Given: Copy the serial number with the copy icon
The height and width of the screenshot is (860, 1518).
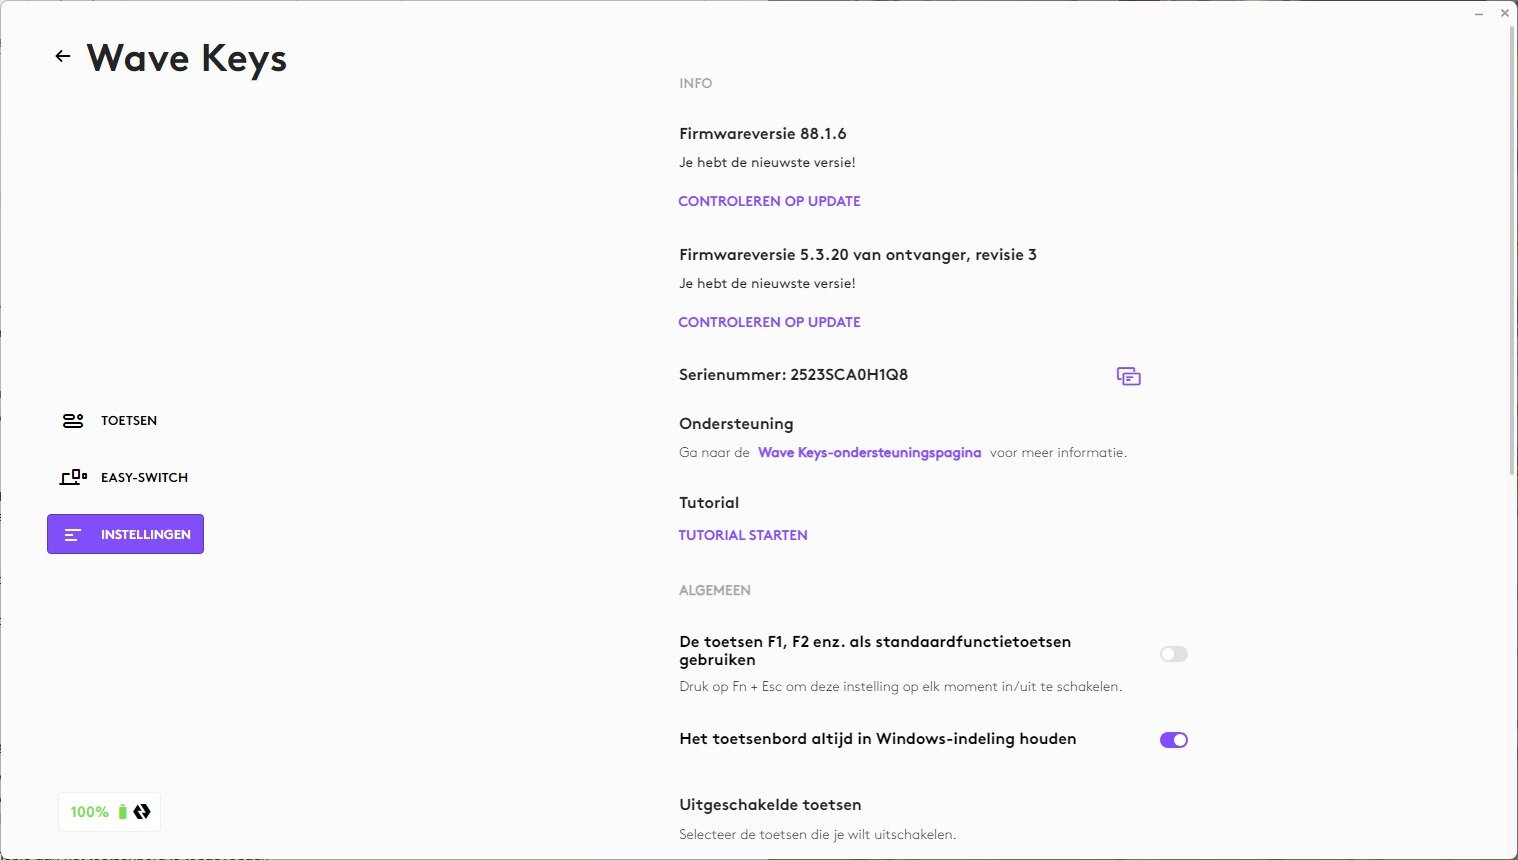Looking at the screenshot, I should tap(1128, 376).
